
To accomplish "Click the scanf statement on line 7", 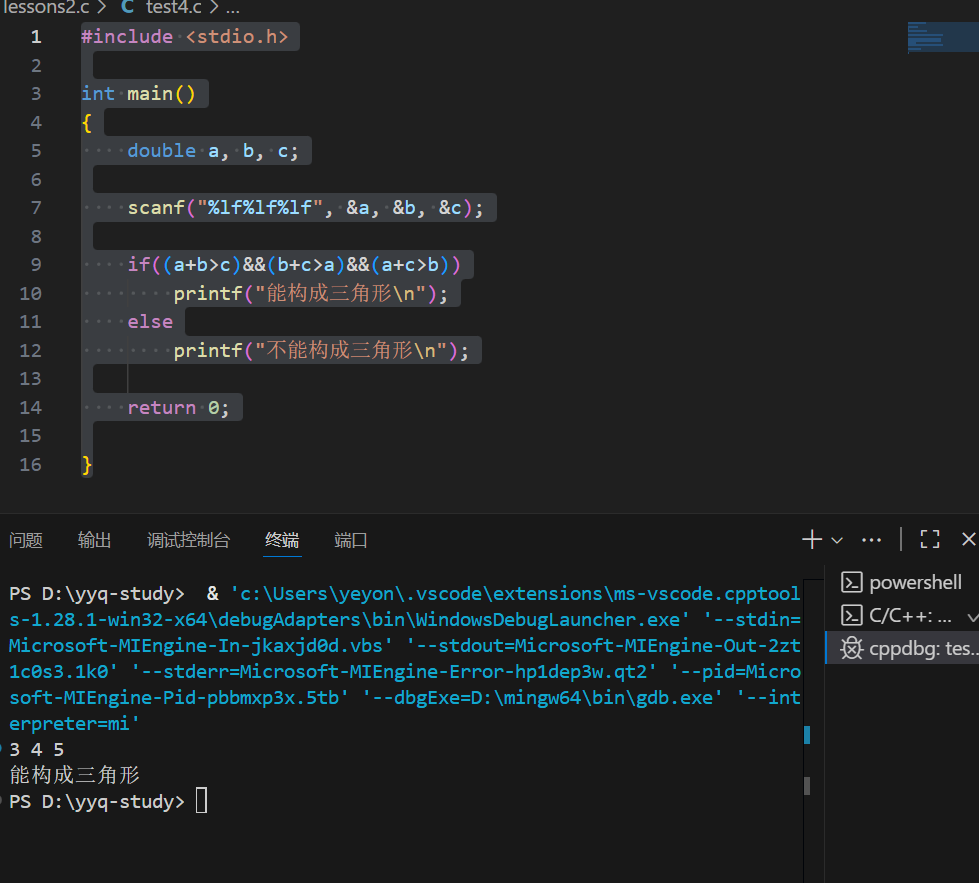I will point(305,208).
